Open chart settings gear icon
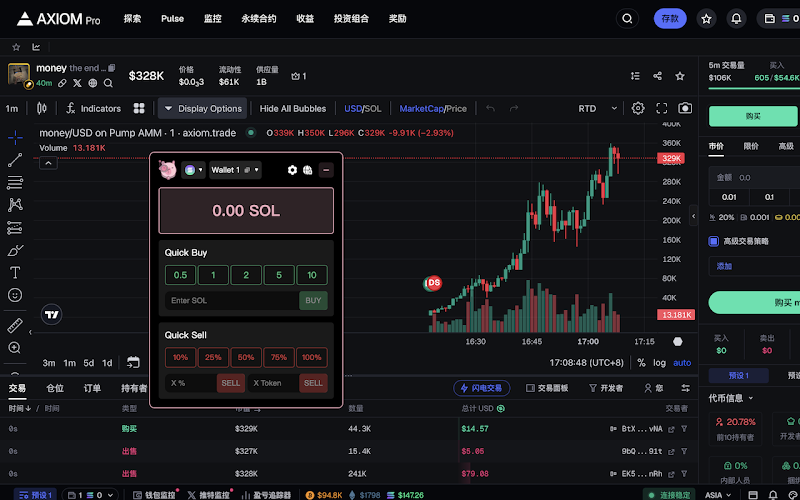Viewport: 800px width, 500px height. (x=638, y=108)
